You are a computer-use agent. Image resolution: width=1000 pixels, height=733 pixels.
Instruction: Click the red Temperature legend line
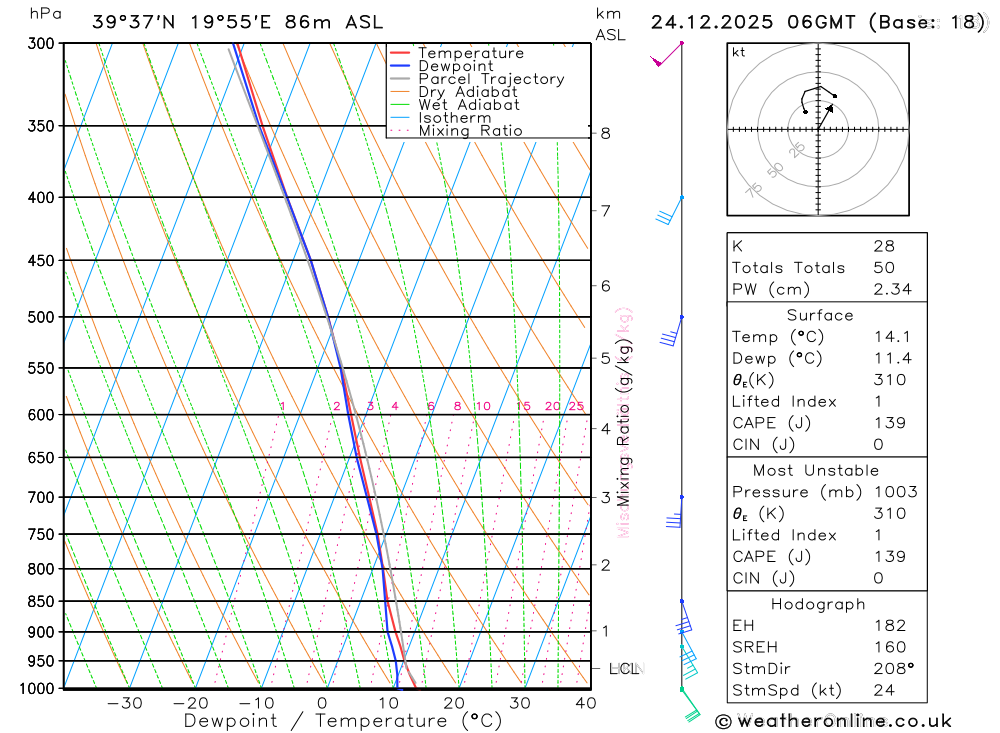[x=400, y=53]
